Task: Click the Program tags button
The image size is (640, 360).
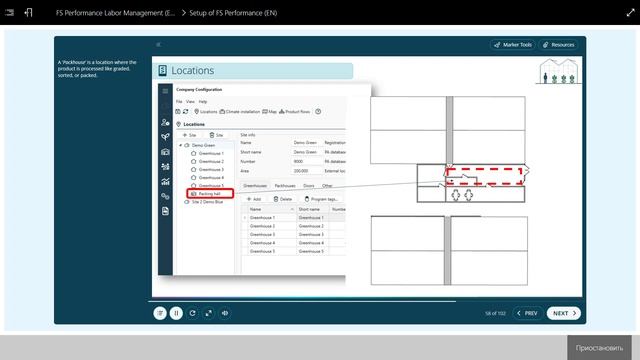Action: point(321,199)
